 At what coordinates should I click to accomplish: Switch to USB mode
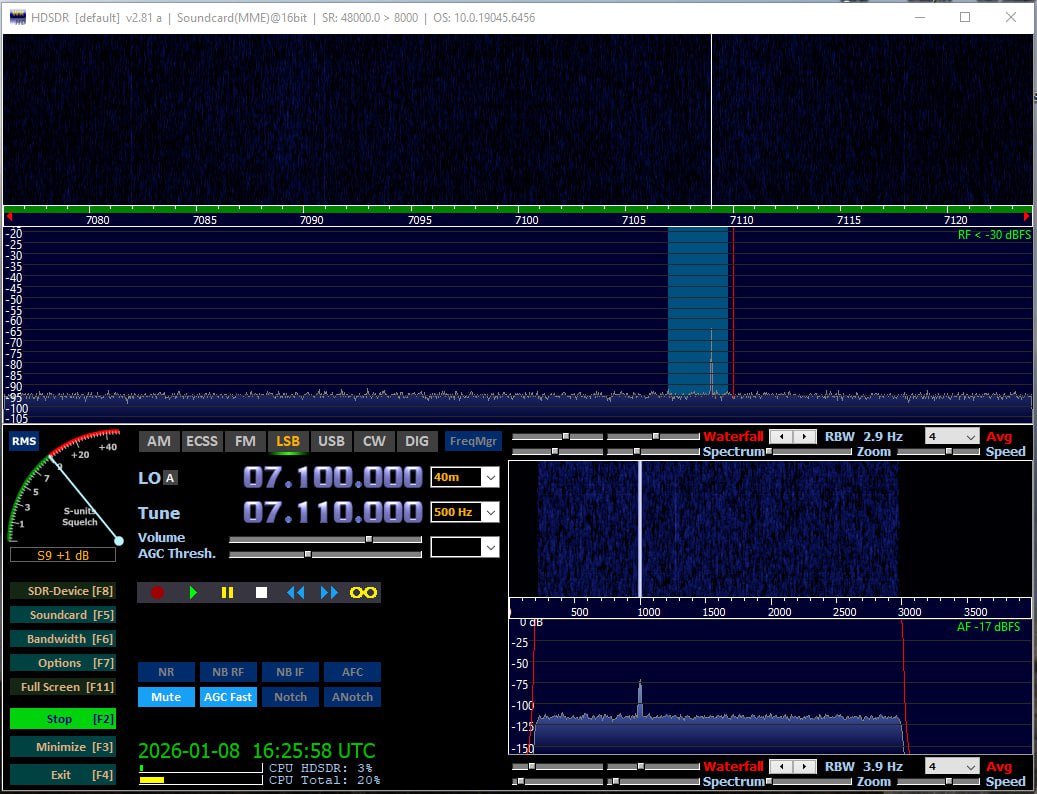(331, 441)
